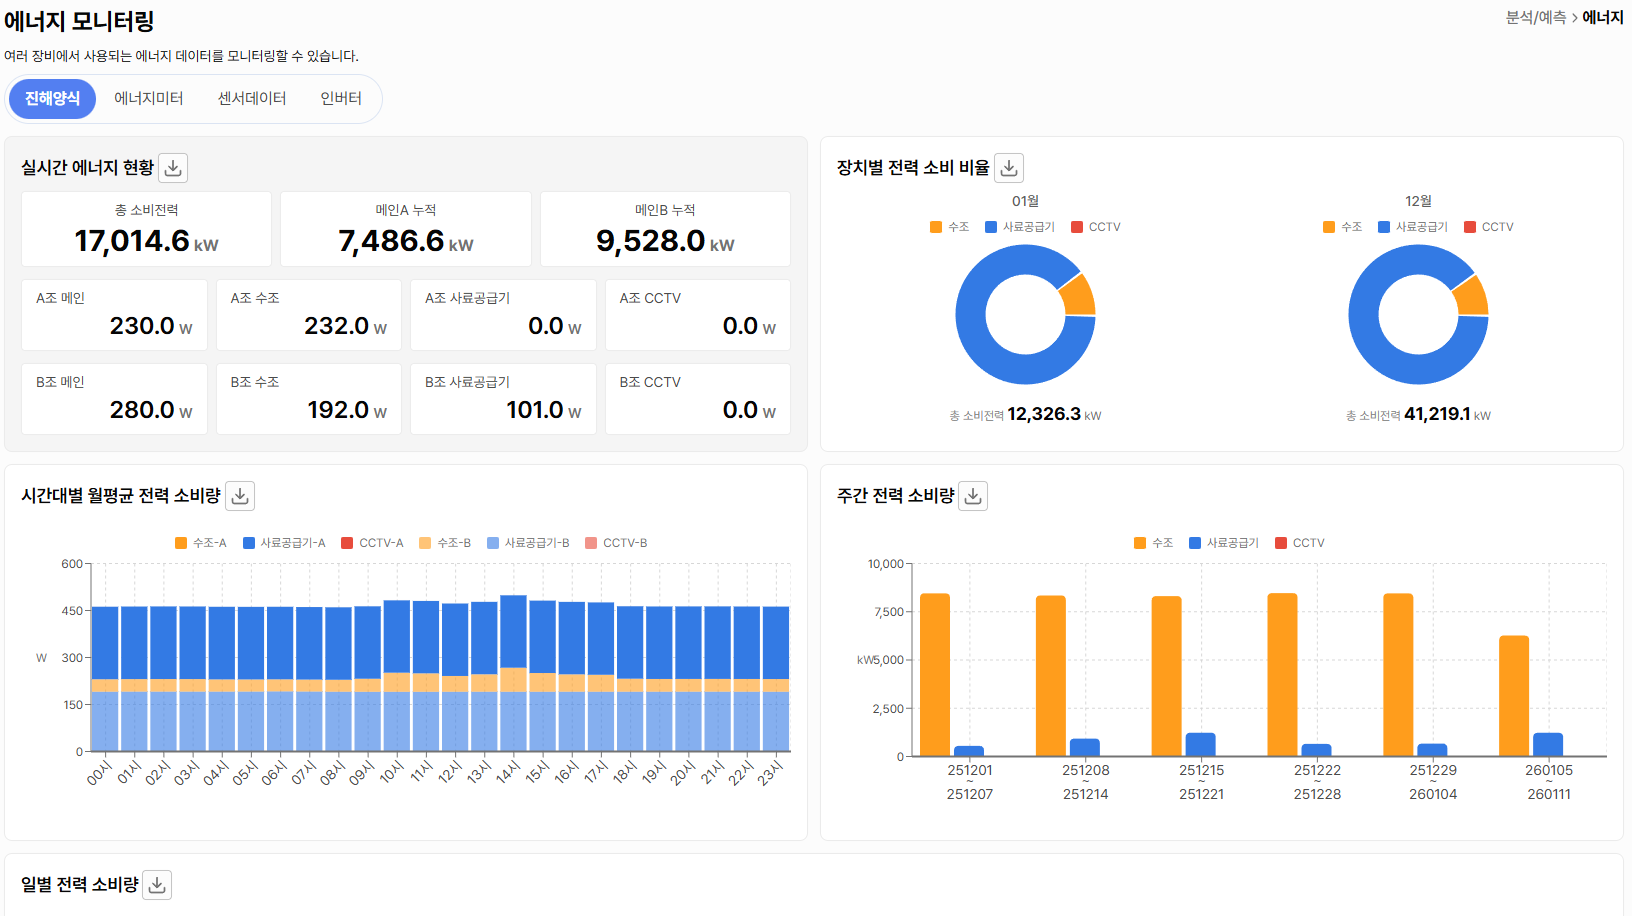Switch to the 에너지미터 tab
Image resolution: width=1632 pixels, height=916 pixels.
coord(148,99)
